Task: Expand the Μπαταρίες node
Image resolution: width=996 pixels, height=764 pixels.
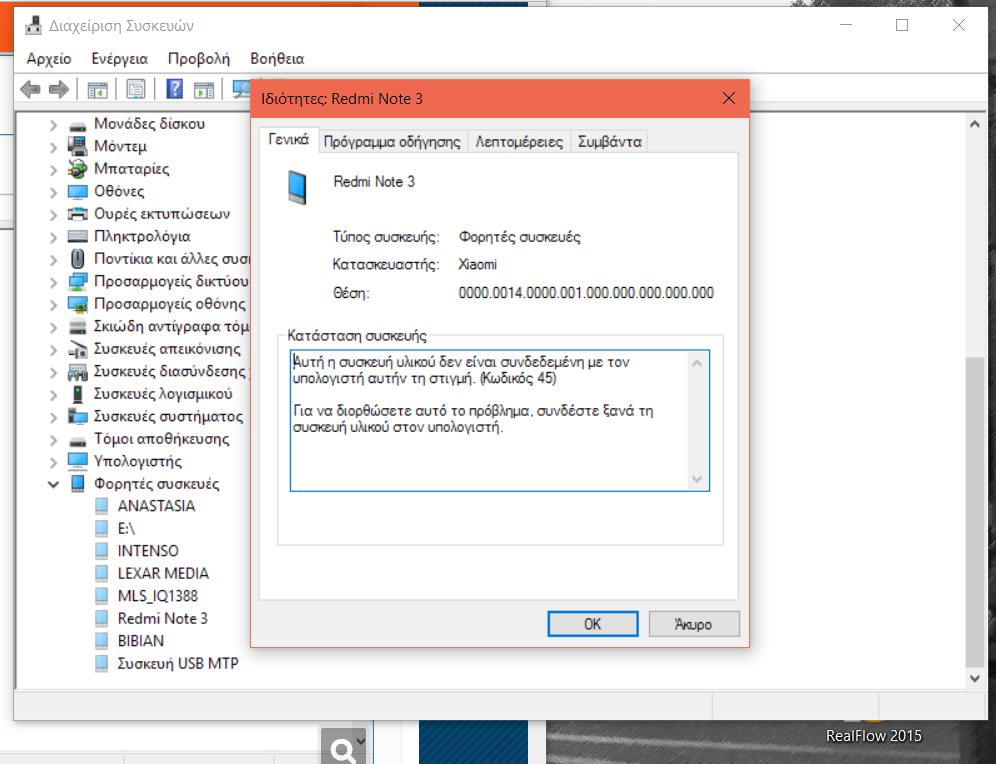Action: click(x=53, y=170)
